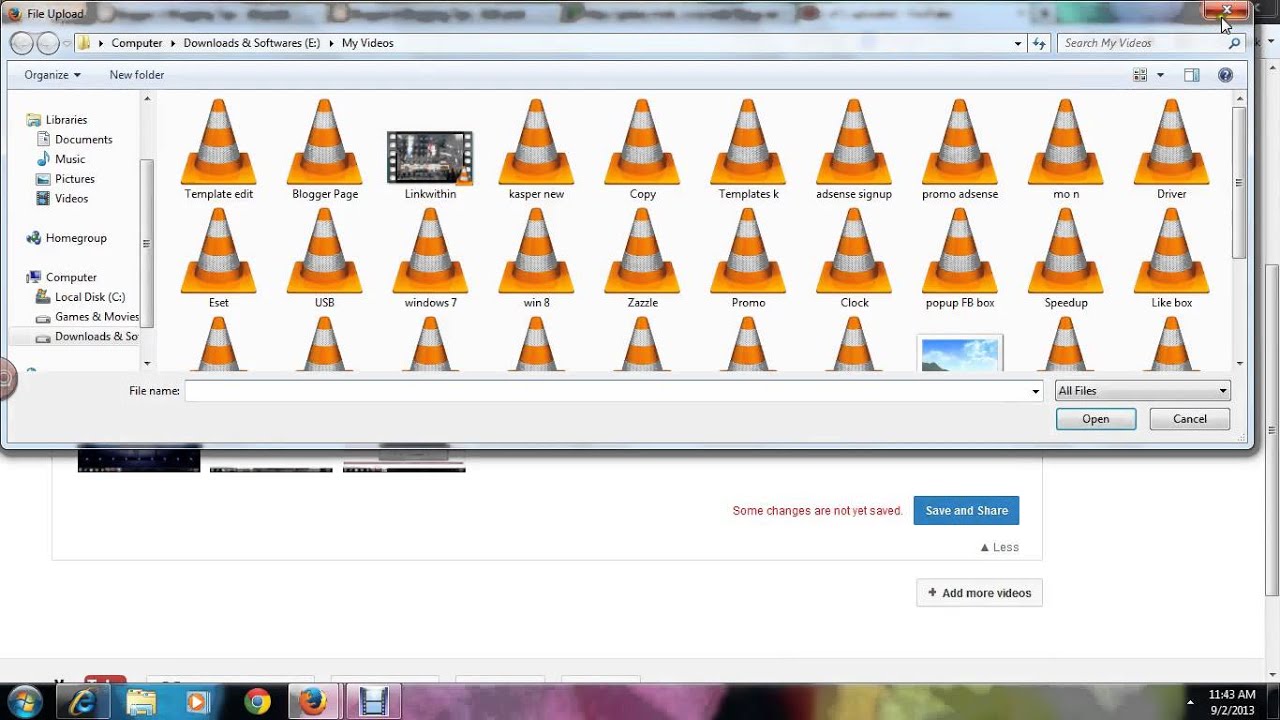Select the mo n video file

pyautogui.click(x=1066, y=150)
